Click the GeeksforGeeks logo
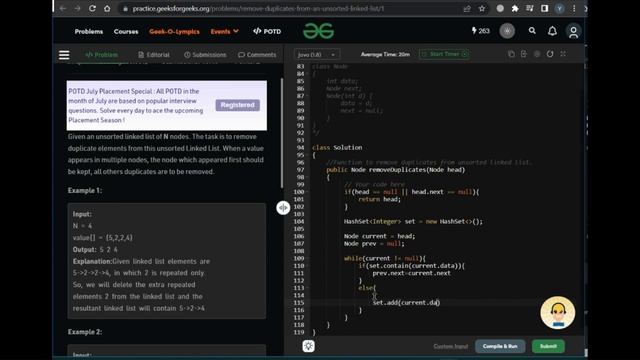The image size is (640, 360). tap(318, 31)
